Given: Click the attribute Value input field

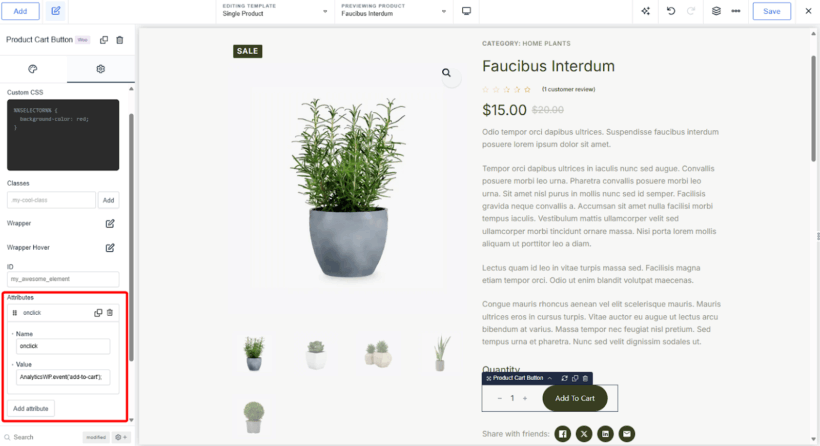Looking at the screenshot, I should click(x=63, y=376).
